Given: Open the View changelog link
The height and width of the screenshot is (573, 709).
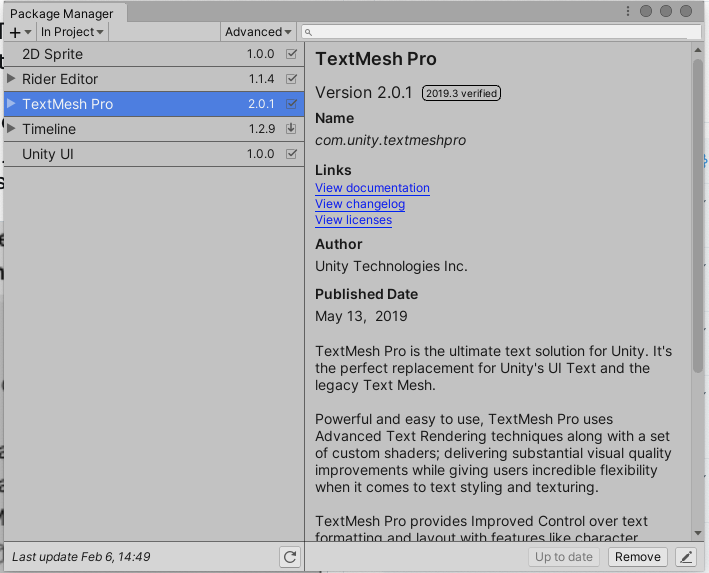Looking at the screenshot, I should [x=360, y=204].
